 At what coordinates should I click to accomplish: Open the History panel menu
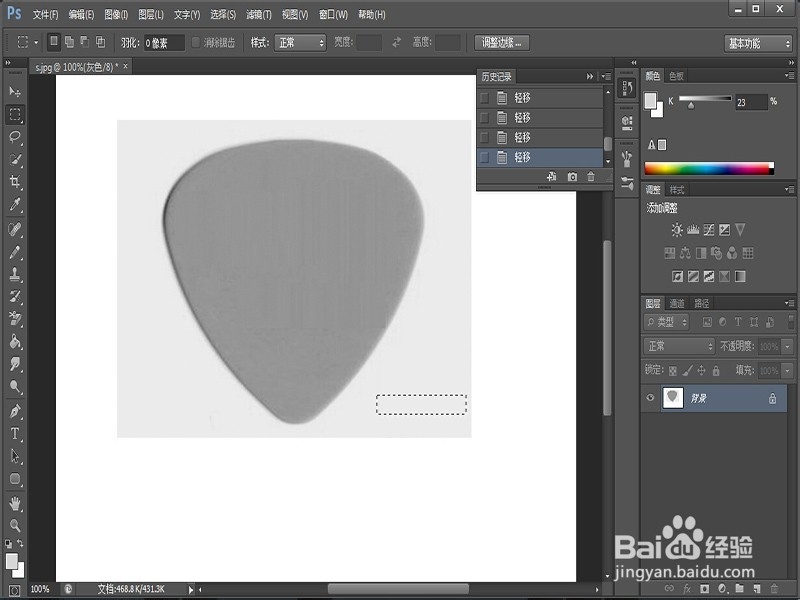(x=606, y=77)
